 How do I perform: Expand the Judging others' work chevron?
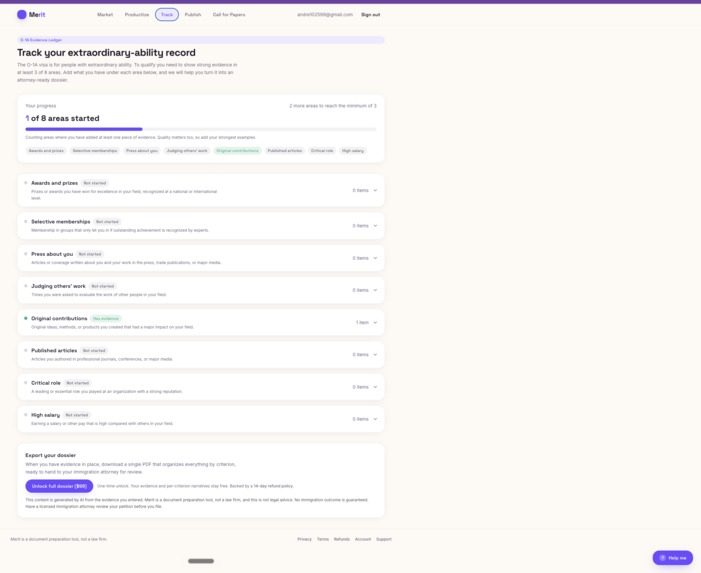pos(375,290)
